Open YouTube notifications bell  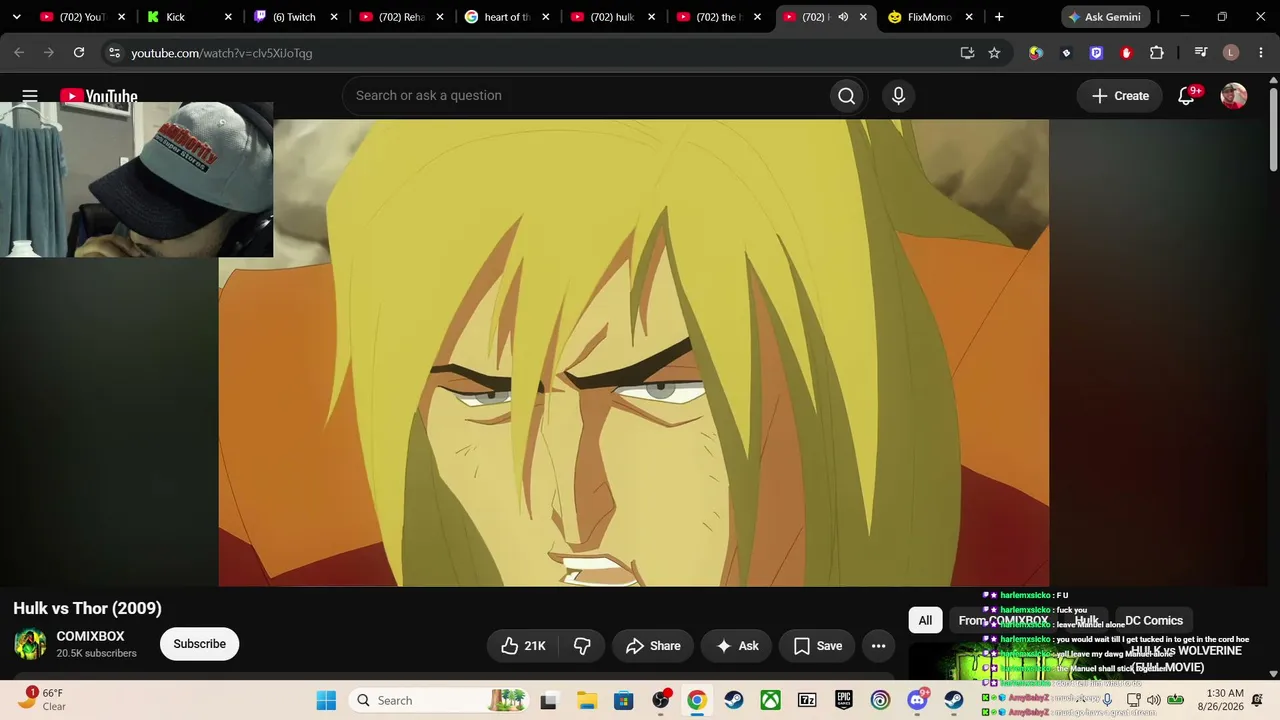tap(1187, 96)
